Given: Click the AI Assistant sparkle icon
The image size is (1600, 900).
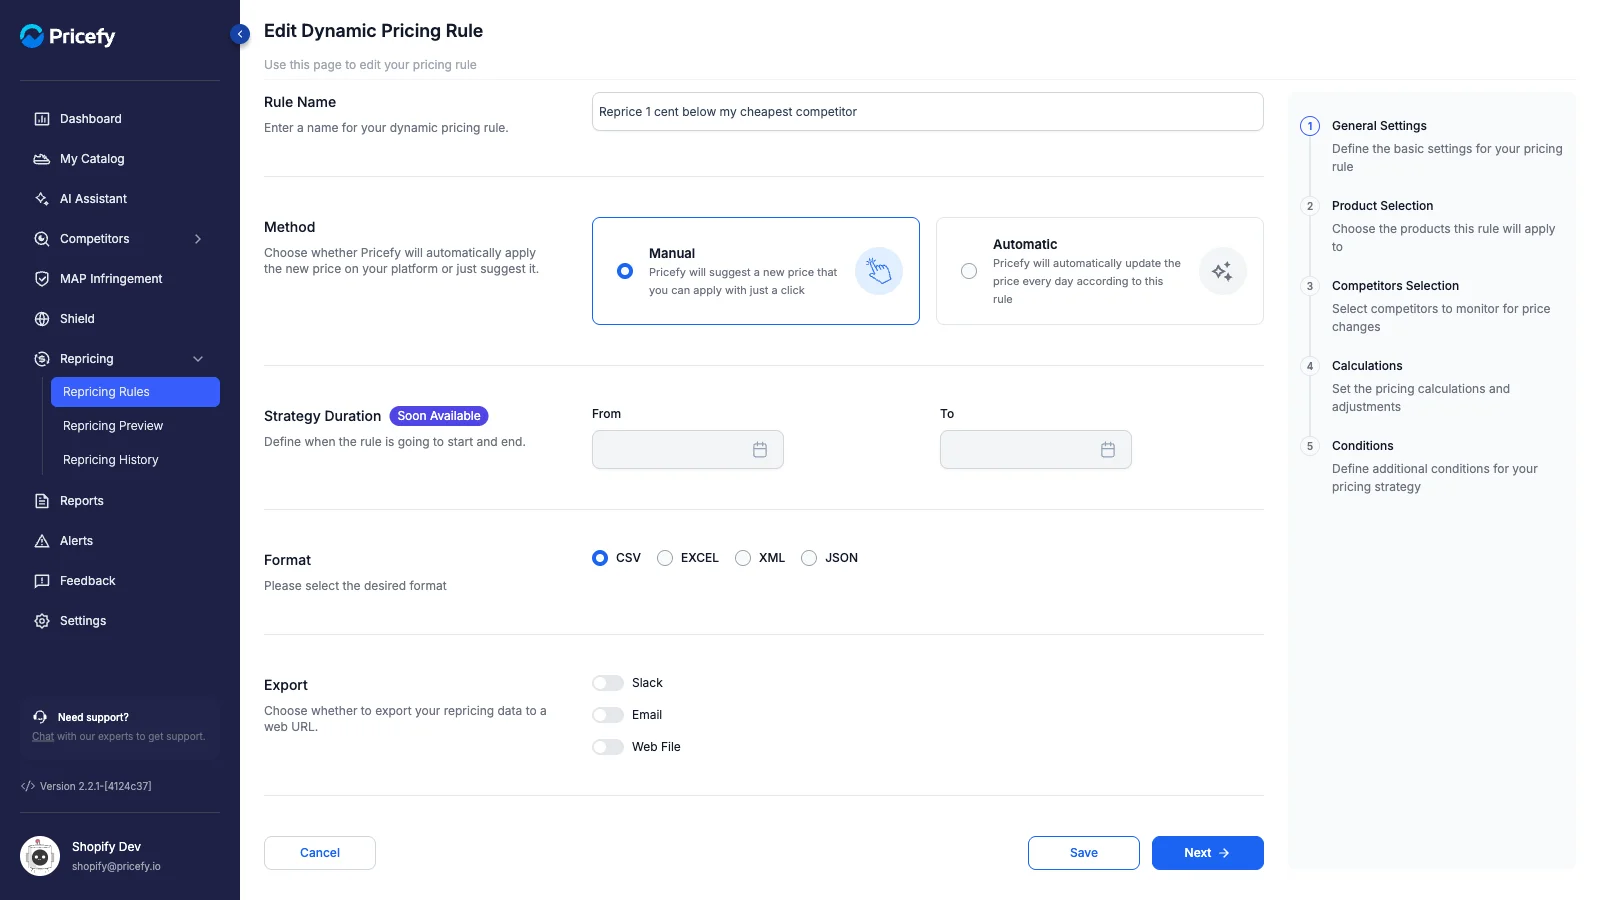Looking at the screenshot, I should [42, 199].
